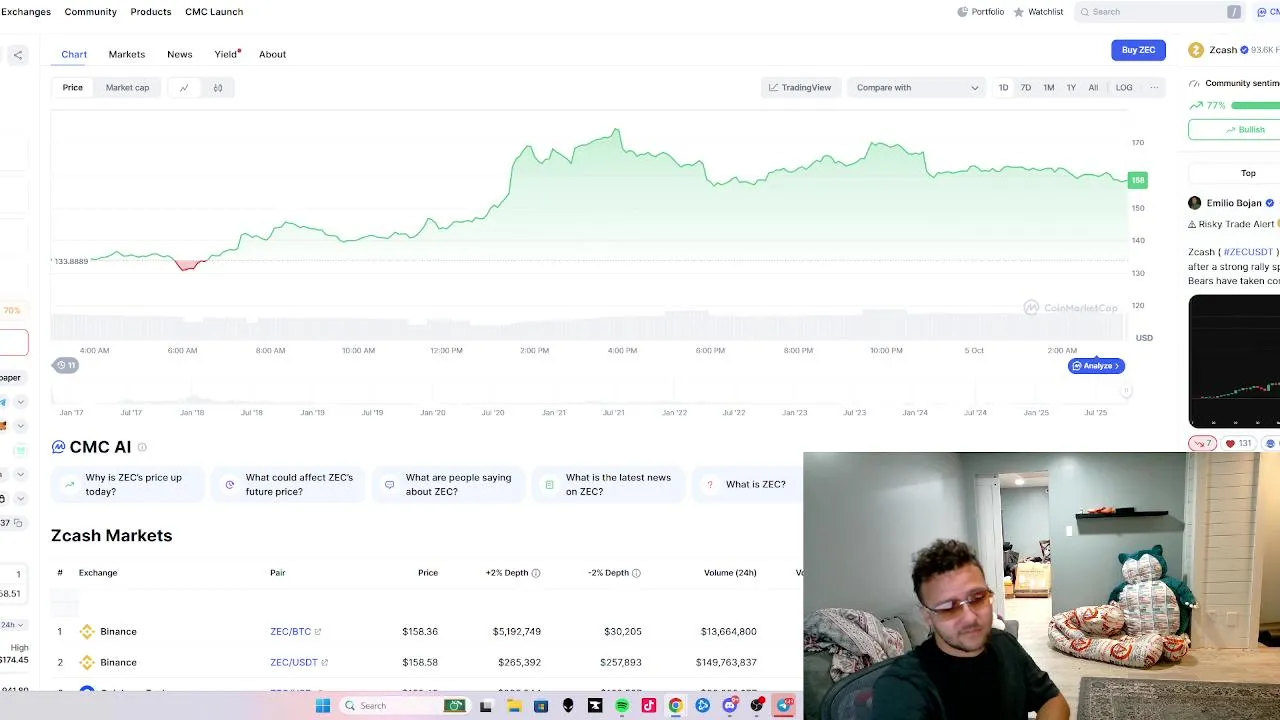1280x720 pixels.
Task: Open Alienware Command Center from taskbar
Action: (x=567, y=706)
